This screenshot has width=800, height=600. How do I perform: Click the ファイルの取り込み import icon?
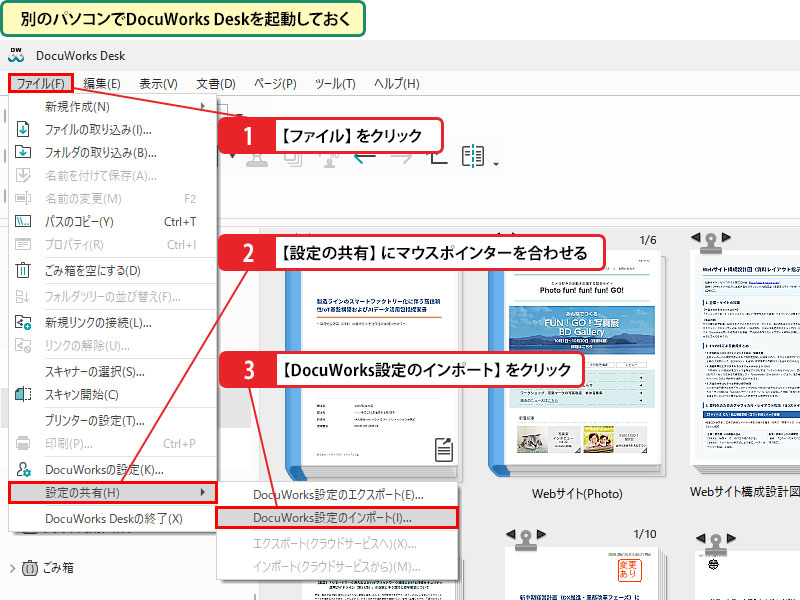point(23,130)
